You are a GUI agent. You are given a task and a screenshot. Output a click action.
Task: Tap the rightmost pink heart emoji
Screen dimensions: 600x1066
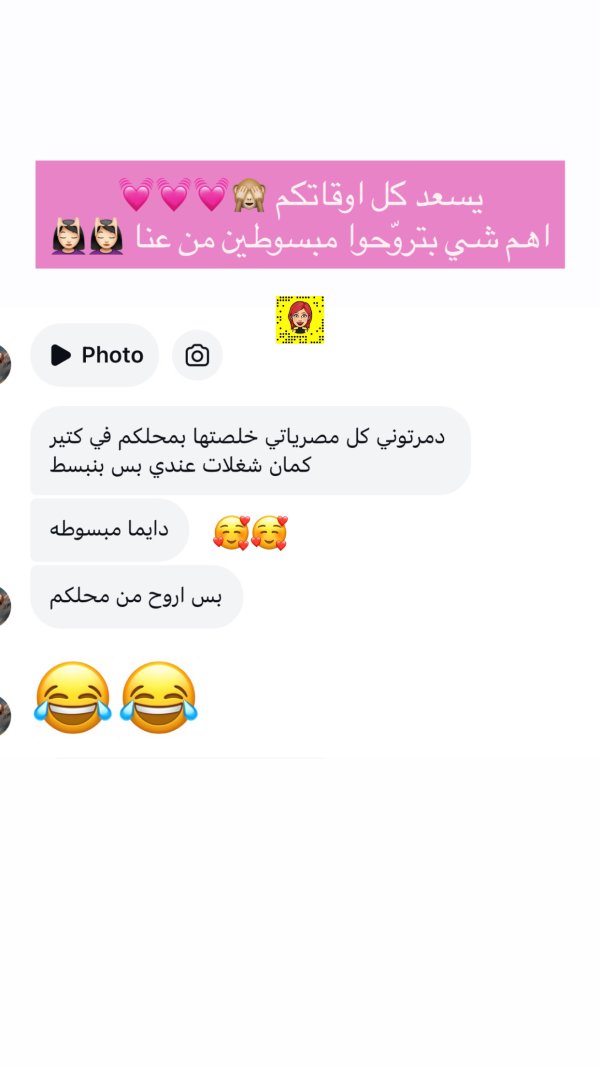pyautogui.click(x=212, y=195)
